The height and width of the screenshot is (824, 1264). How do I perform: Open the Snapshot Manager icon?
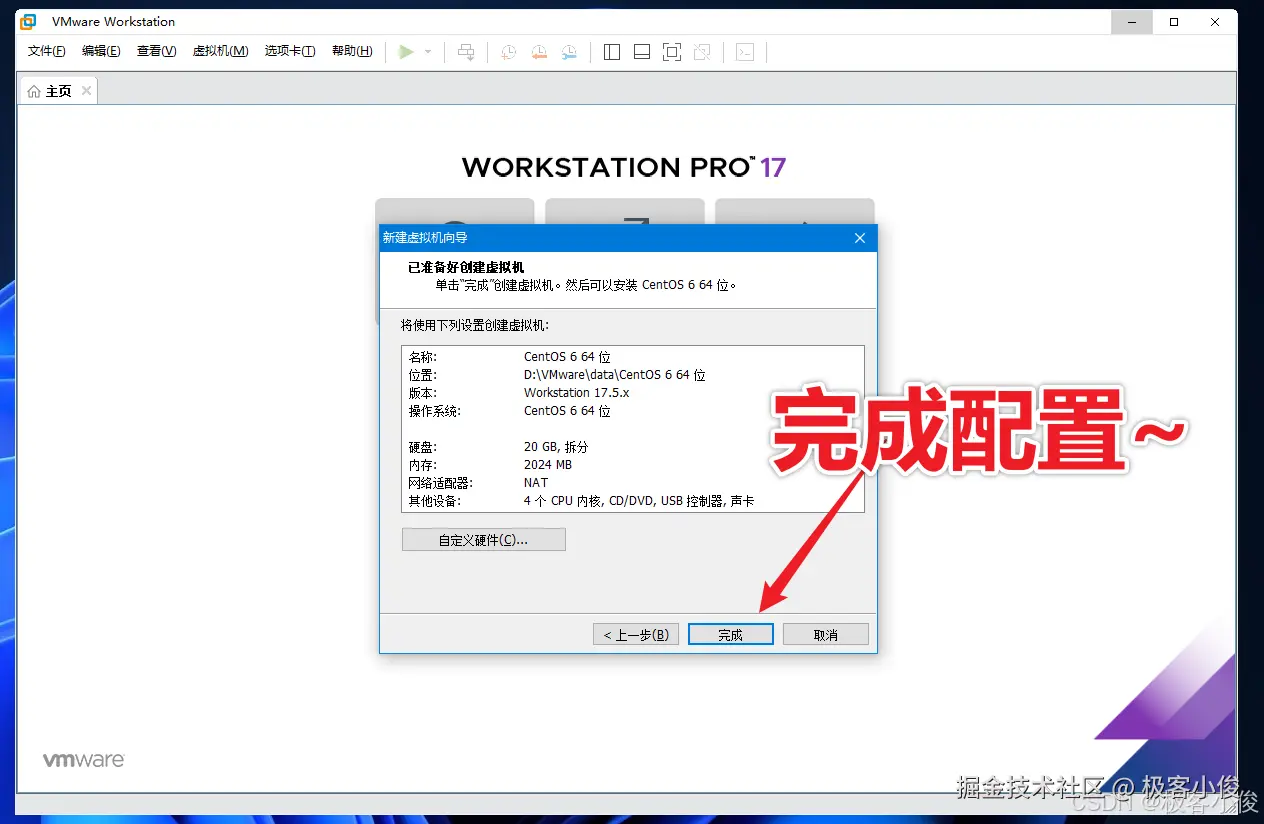click(569, 52)
